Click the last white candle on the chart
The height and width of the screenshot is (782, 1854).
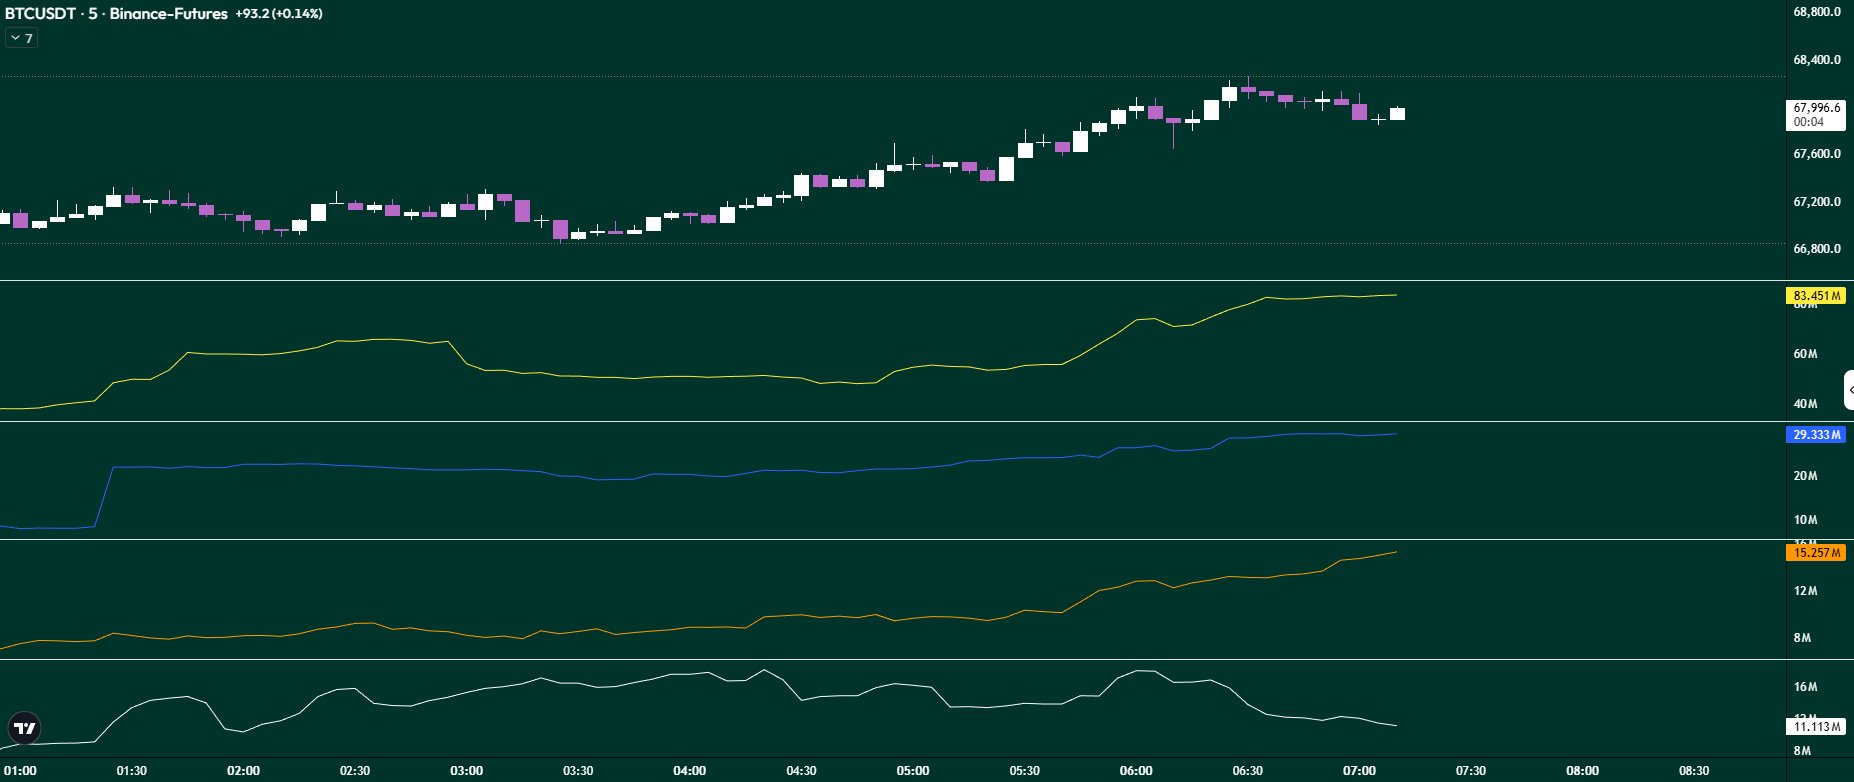(1397, 114)
